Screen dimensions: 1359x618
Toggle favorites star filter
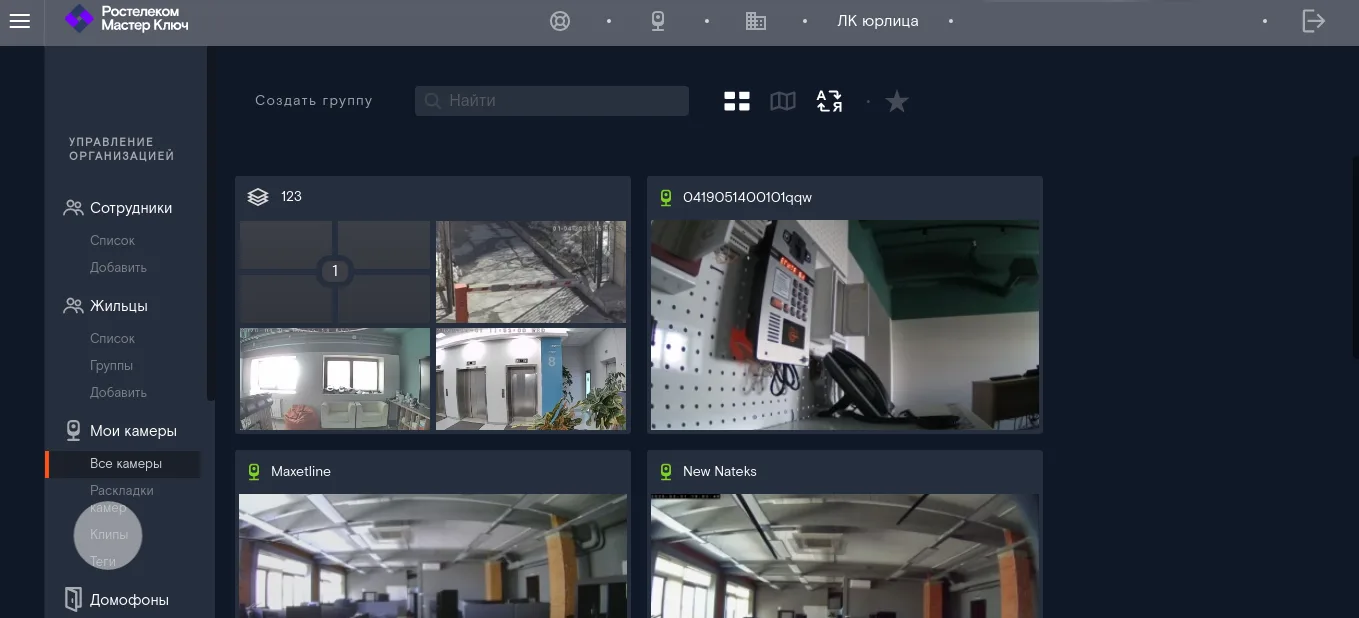click(897, 101)
